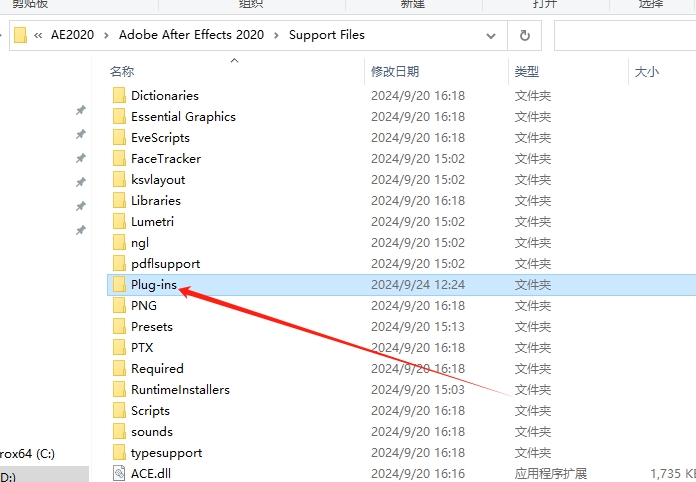The height and width of the screenshot is (482, 696).
Task: Select the ksvlayout folder name
Action: pyautogui.click(x=158, y=180)
